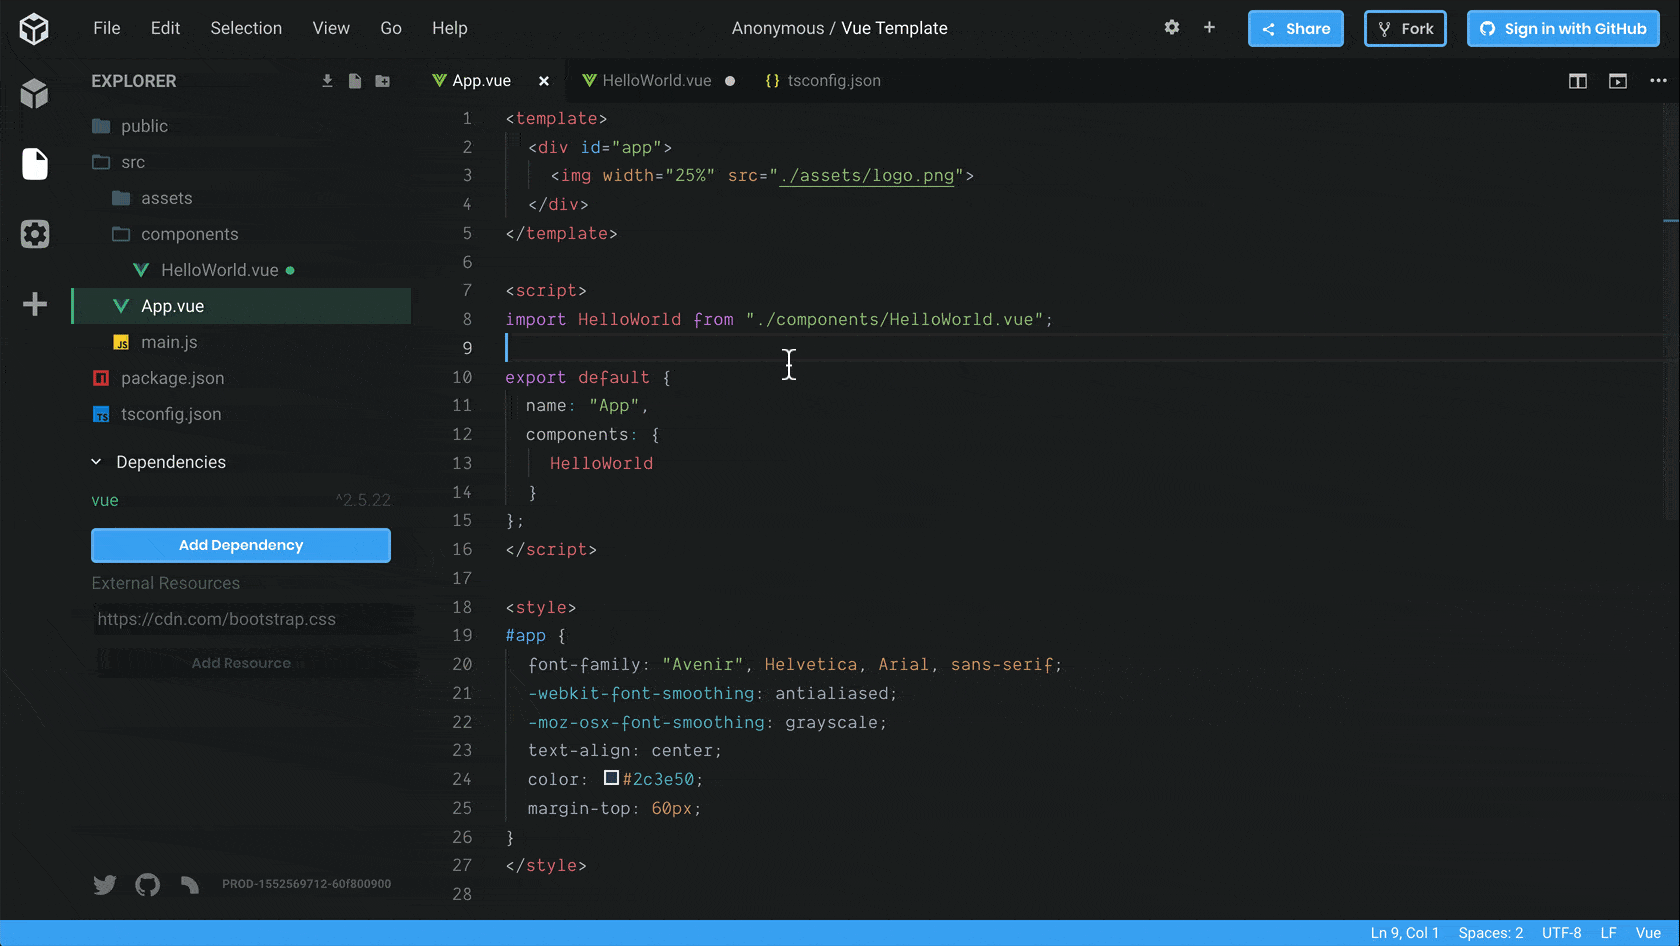The image size is (1680, 946).
Task: Open the preferences gear icon
Action: [x=1171, y=28]
